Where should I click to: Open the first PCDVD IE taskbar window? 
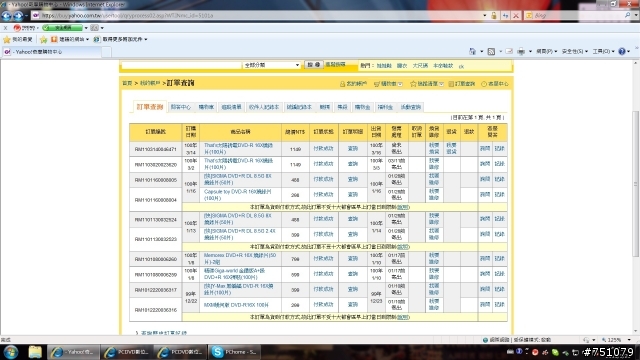127,352
